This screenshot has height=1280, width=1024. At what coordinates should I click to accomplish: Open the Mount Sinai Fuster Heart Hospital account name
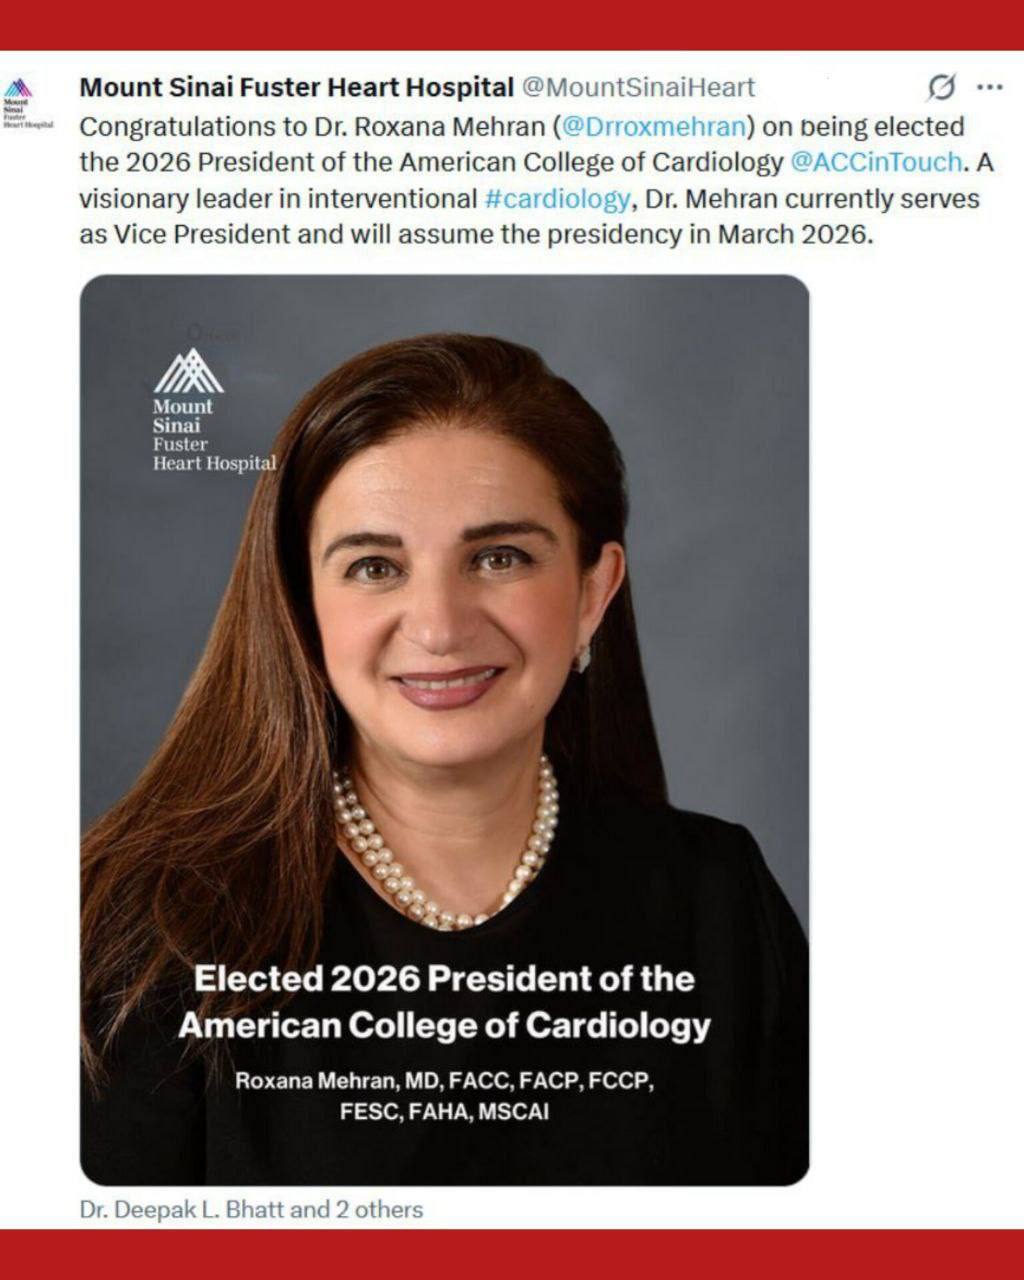[296, 88]
